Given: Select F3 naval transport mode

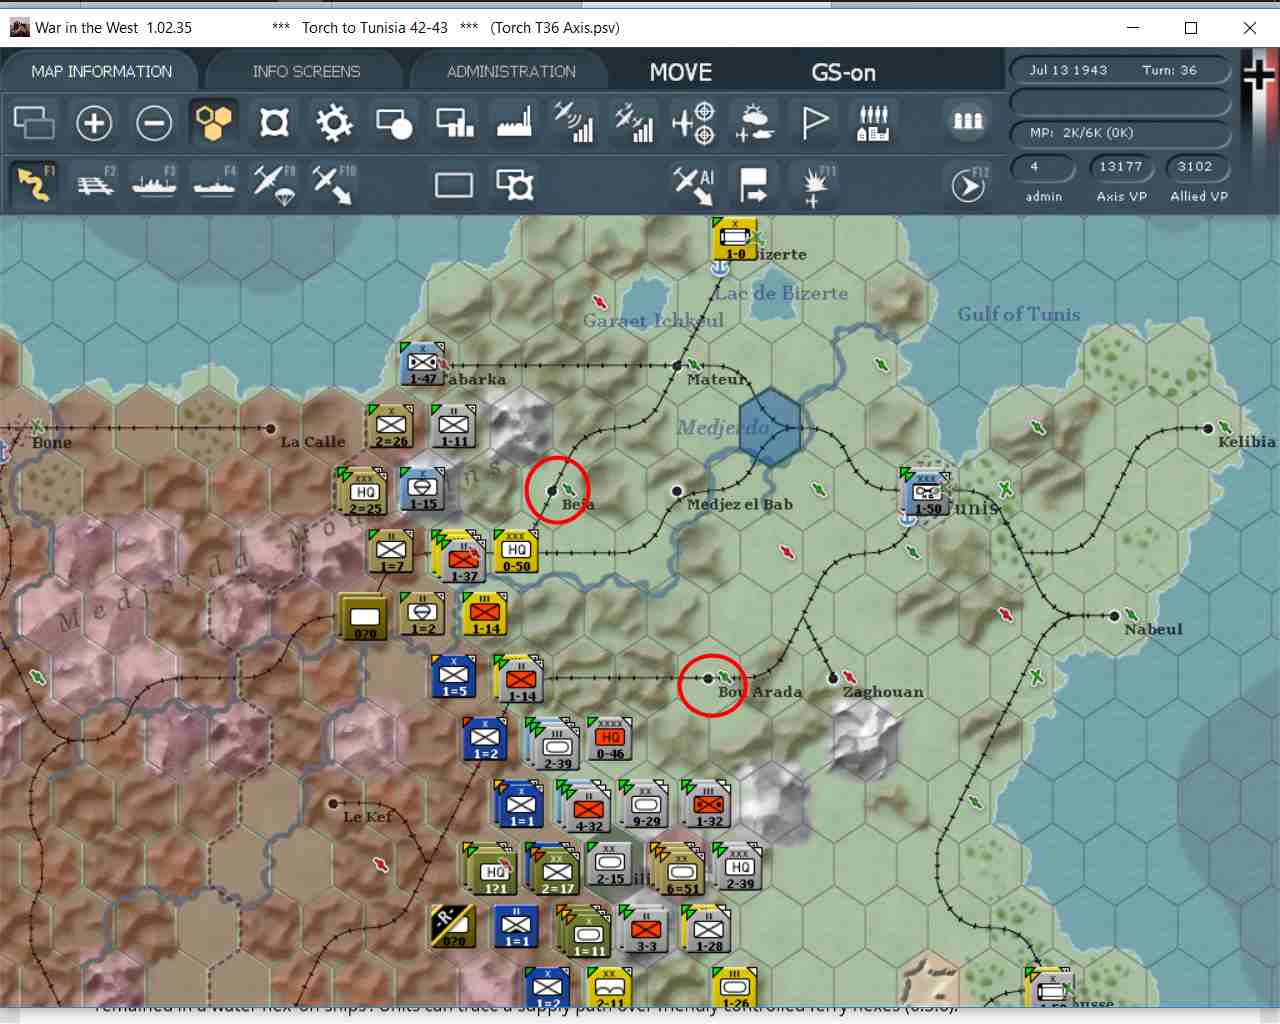Looking at the screenshot, I should pos(155,184).
